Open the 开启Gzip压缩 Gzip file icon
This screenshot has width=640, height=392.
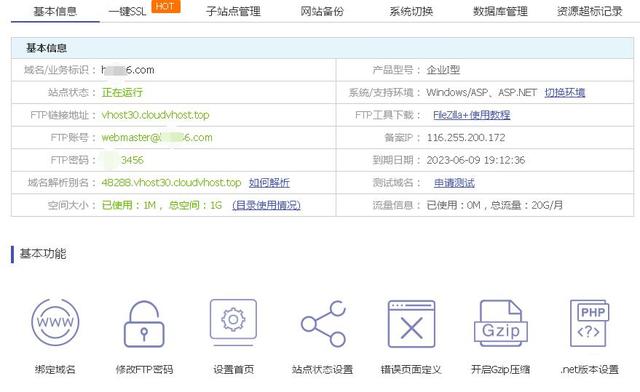(501, 323)
